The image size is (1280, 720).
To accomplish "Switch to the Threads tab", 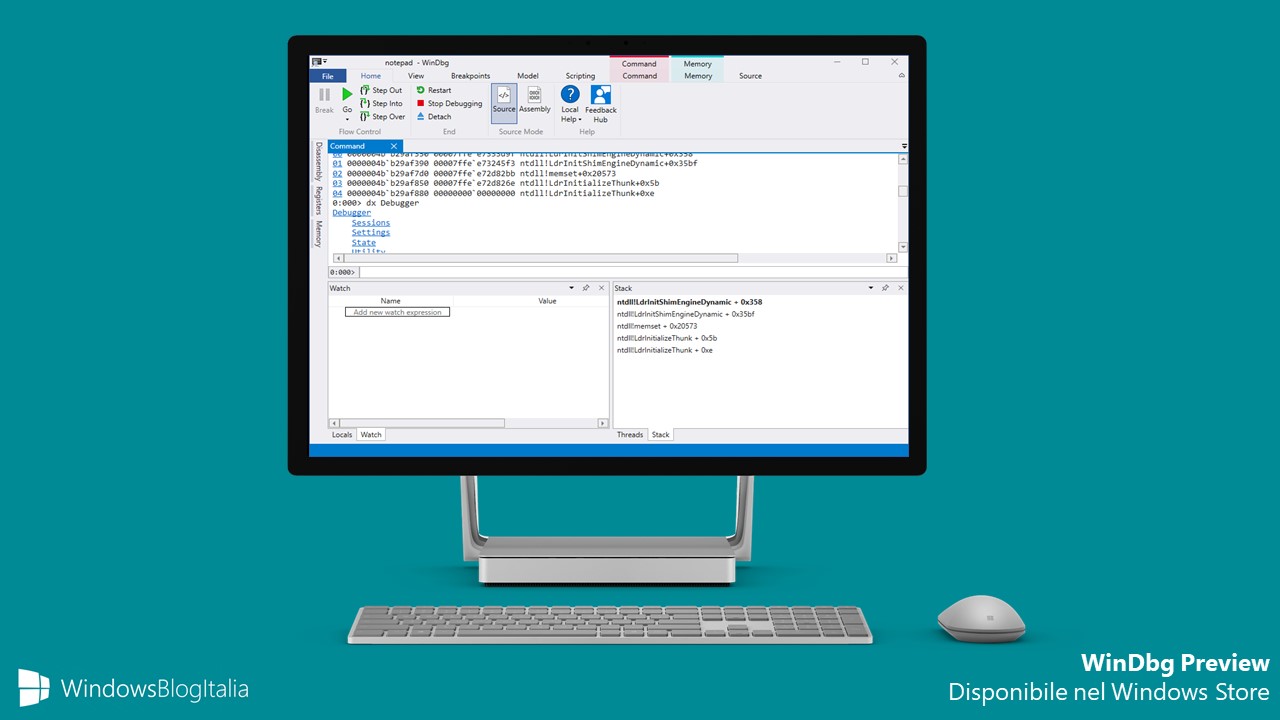I will coord(630,435).
